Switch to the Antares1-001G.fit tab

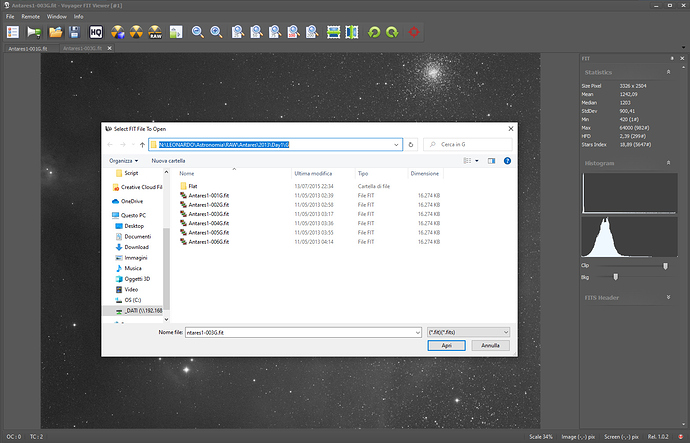coord(28,48)
